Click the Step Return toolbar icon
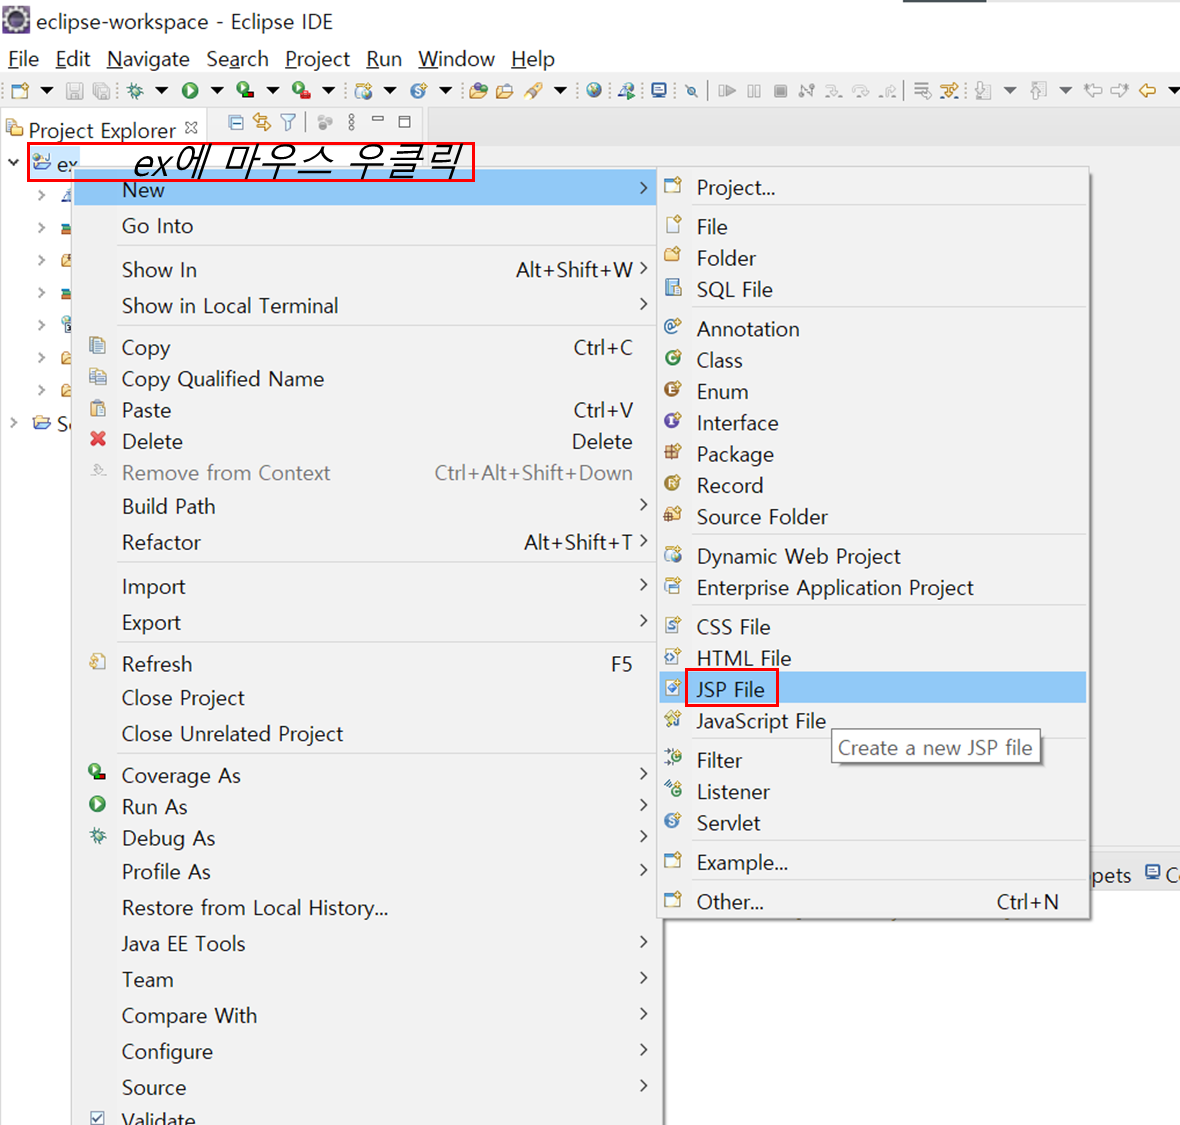 pos(888,91)
